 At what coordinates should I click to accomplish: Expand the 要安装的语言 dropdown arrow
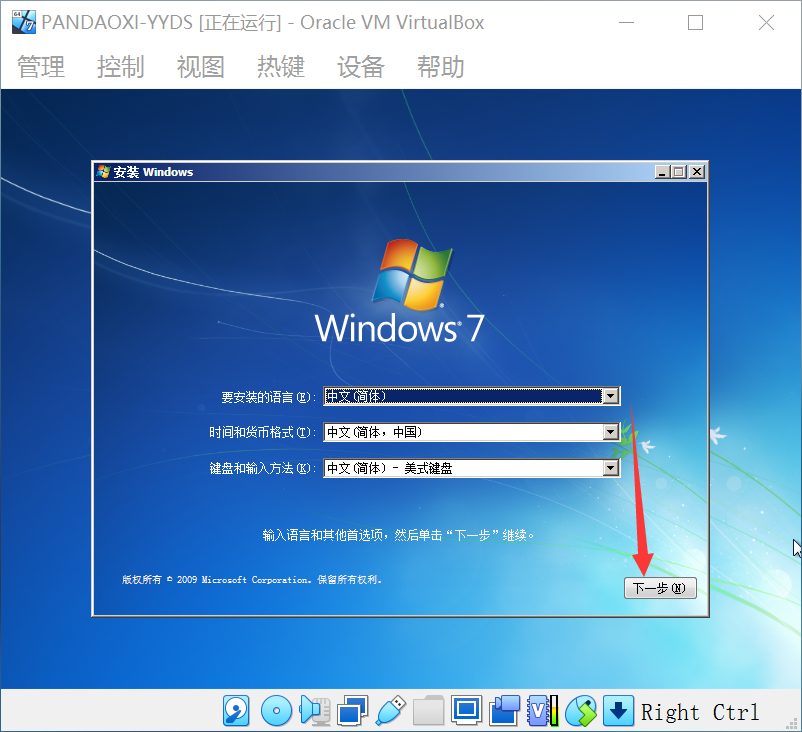(x=611, y=396)
